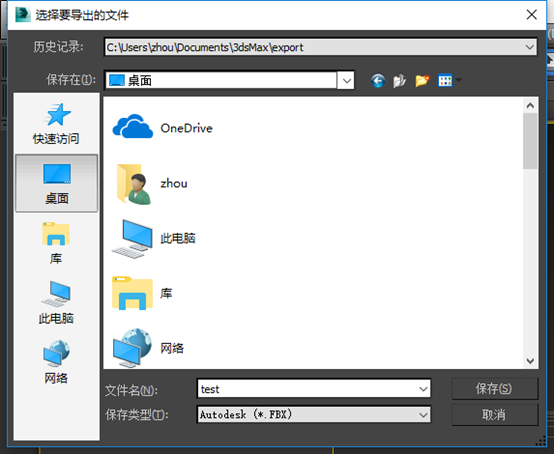554x454 pixels.
Task: Select the 此电脑 computer icon in file list
Action: 132,239
